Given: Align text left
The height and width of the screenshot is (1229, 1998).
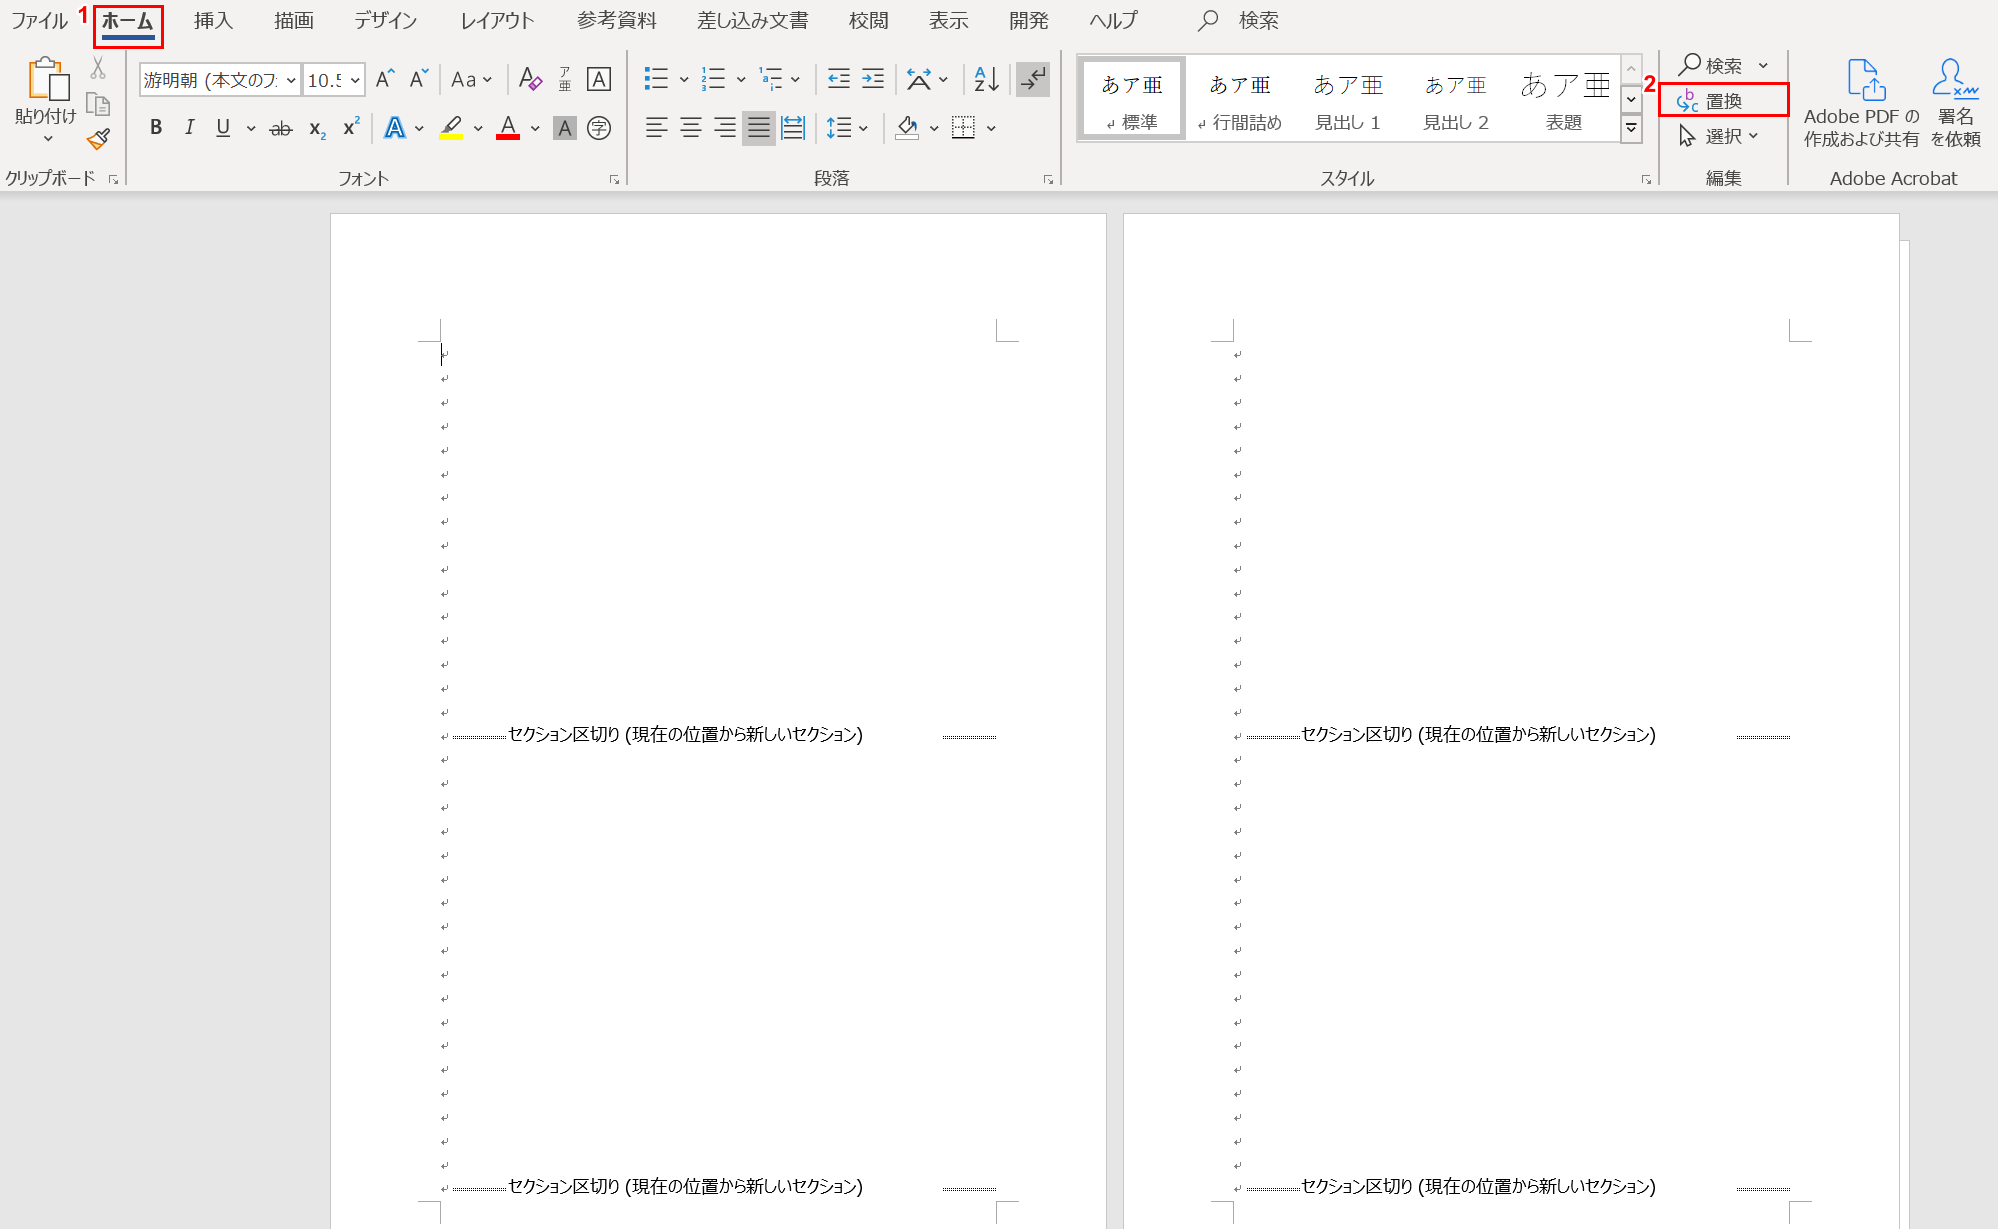Looking at the screenshot, I should point(656,128).
